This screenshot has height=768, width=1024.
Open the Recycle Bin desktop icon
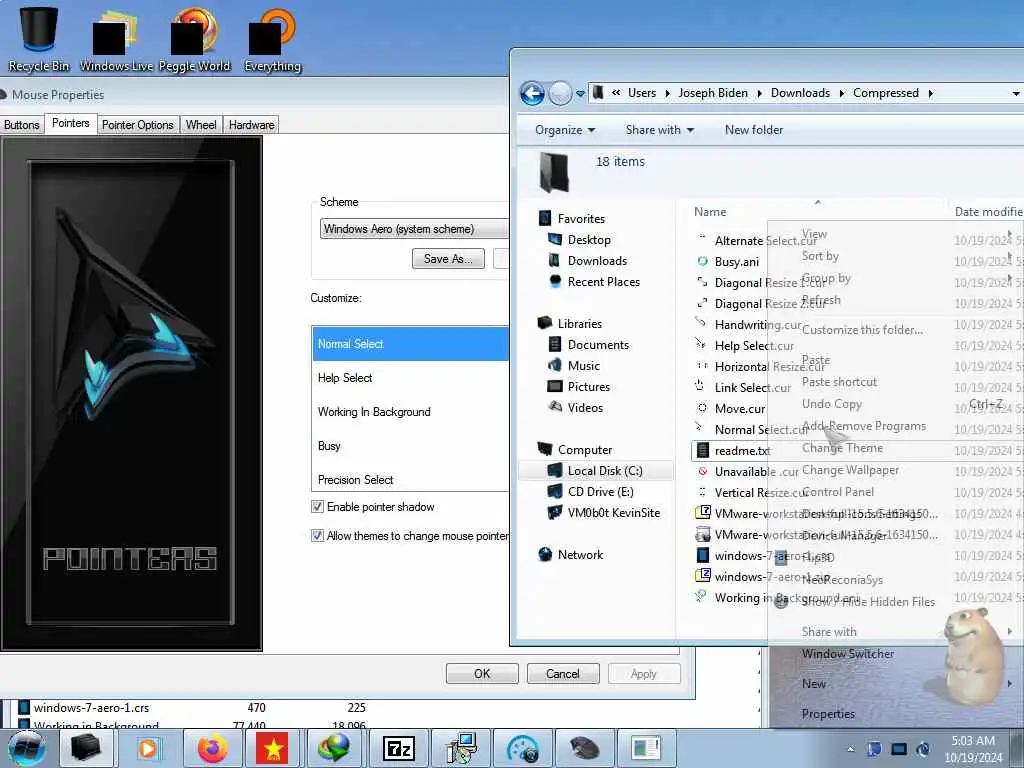pyautogui.click(x=39, y=37)
